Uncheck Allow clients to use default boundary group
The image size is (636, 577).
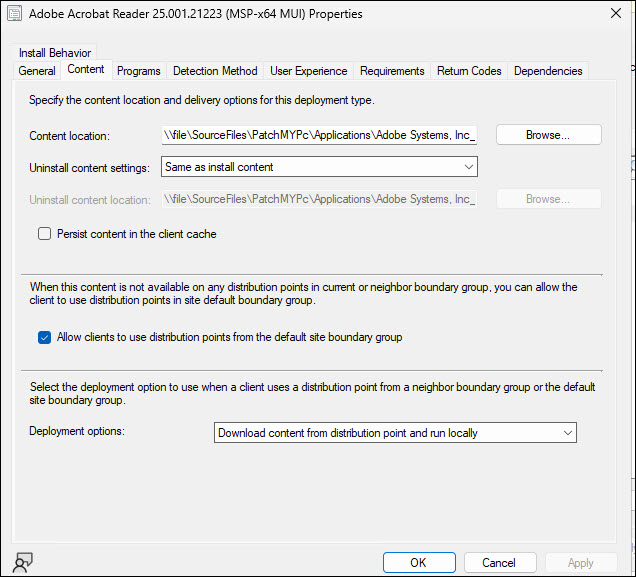[x=44, y=337]
